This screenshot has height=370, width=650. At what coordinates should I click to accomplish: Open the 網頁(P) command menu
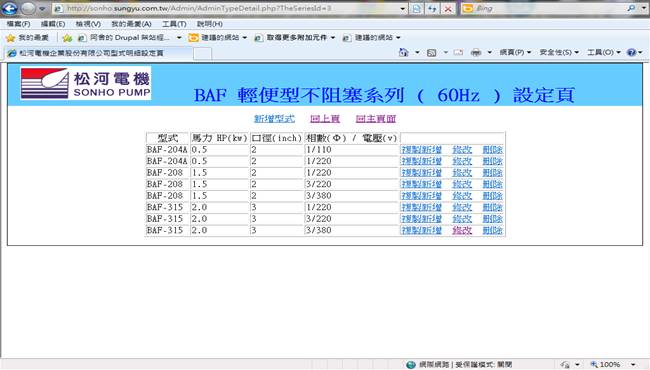[515, 52]
